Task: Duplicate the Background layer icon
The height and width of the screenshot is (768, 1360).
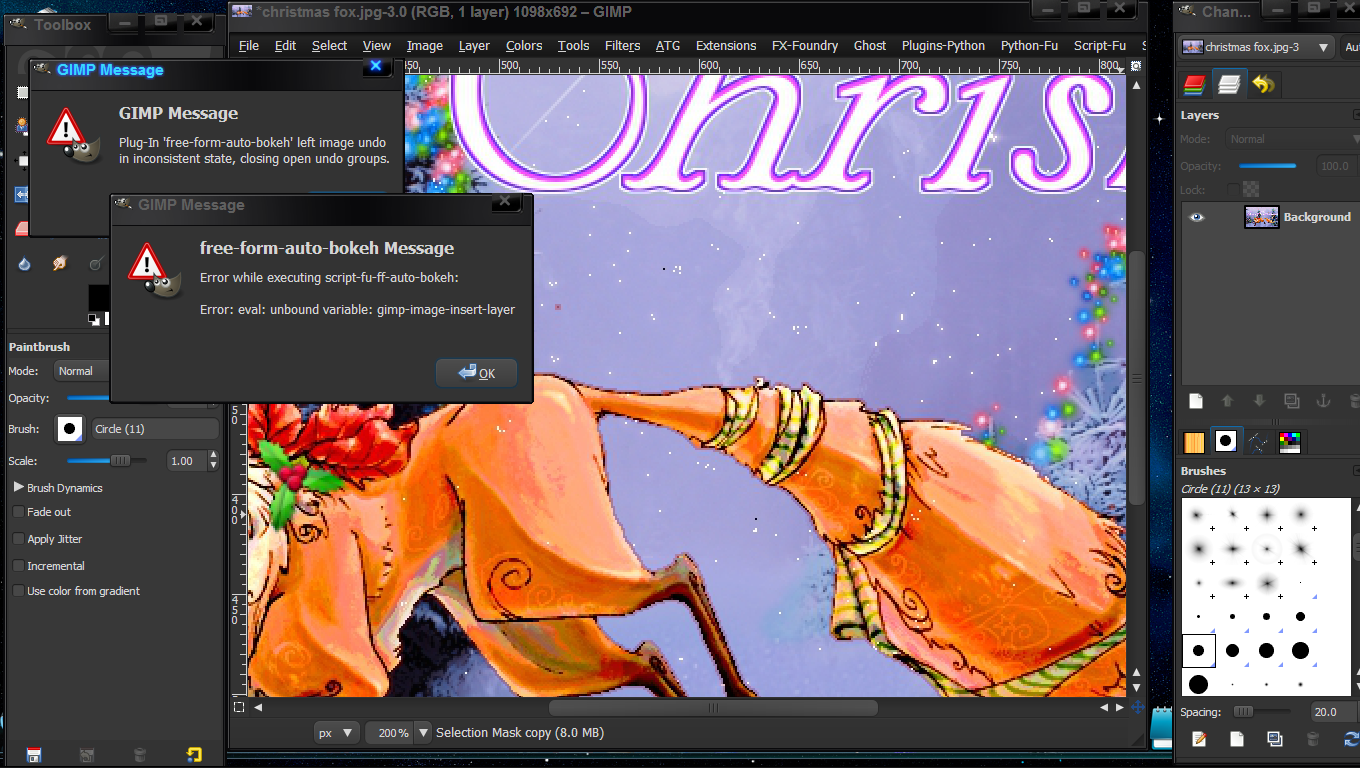Action: pyautogui.click(x=1291, y=401)
